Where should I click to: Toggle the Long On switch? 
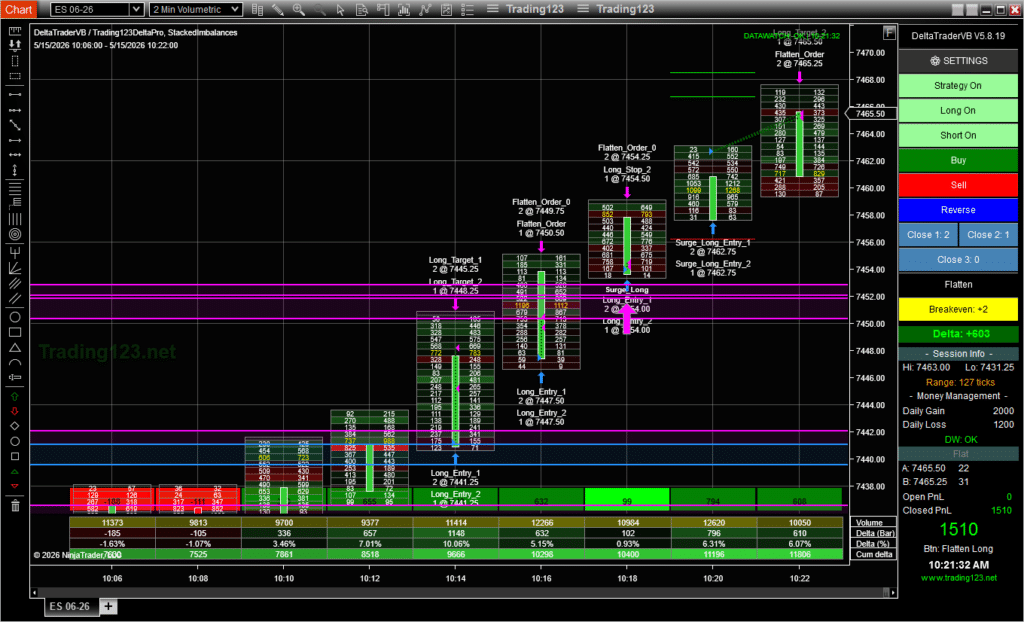click(958, 110)
